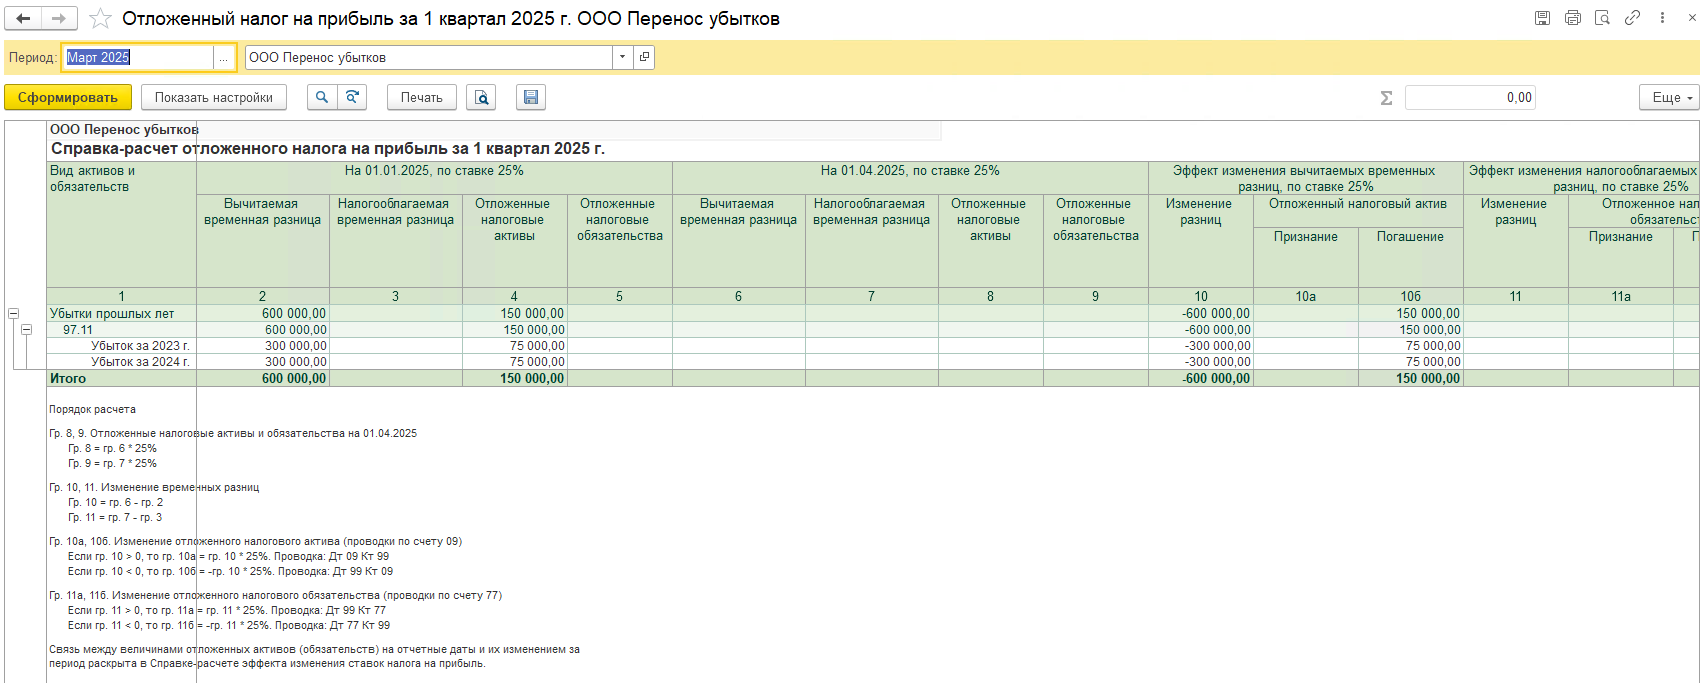This screenshot has height=683, width=1702.
Task: Click the Период input field
Action: pyautogui.click(x=138, y=58)
